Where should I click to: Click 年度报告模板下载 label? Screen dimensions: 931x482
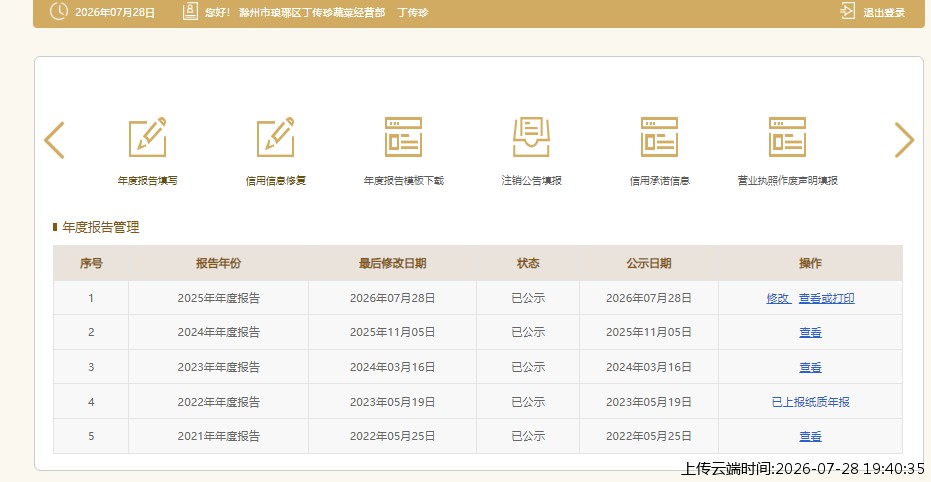[404, 181]
